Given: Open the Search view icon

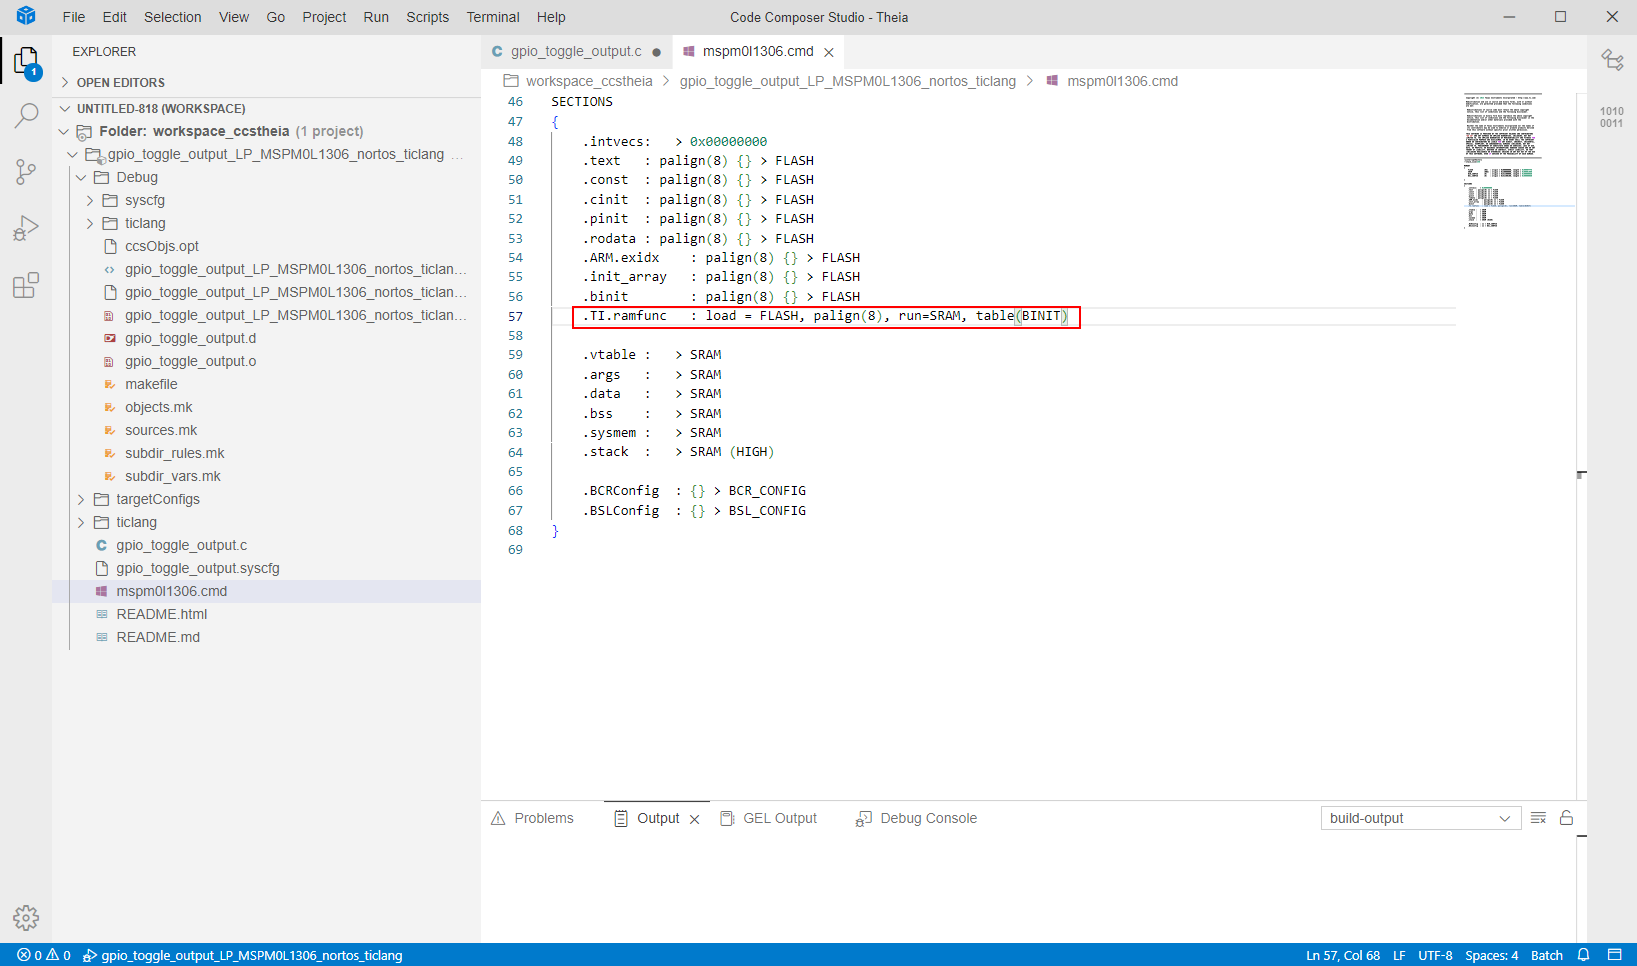Looking at the screenshot, I should click(x=26, y=116).
